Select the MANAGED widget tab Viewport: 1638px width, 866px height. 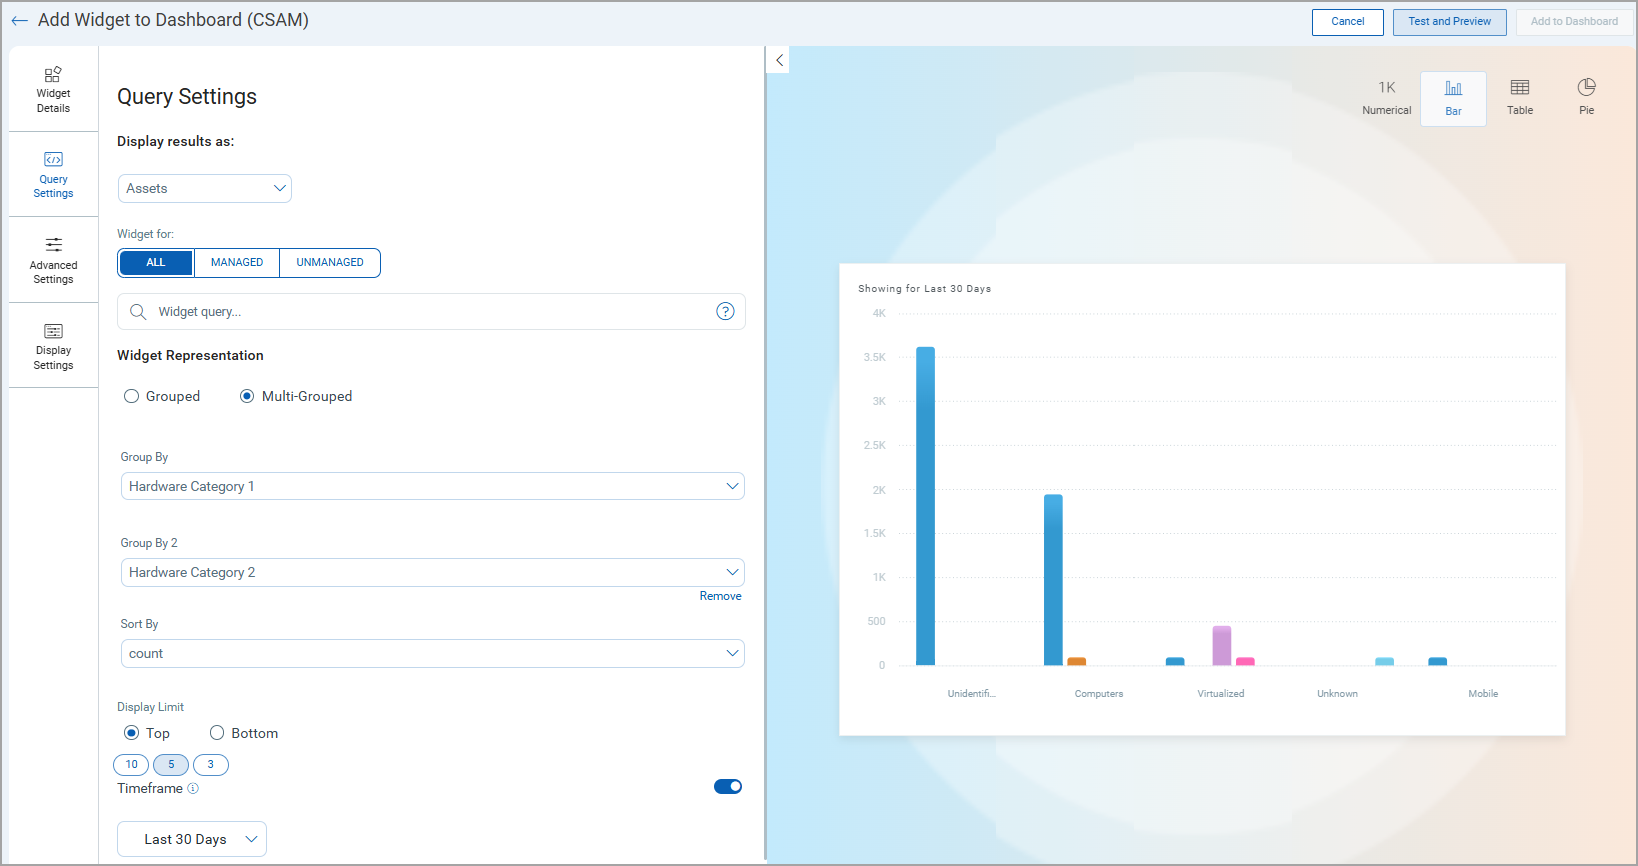click(237, 263)
